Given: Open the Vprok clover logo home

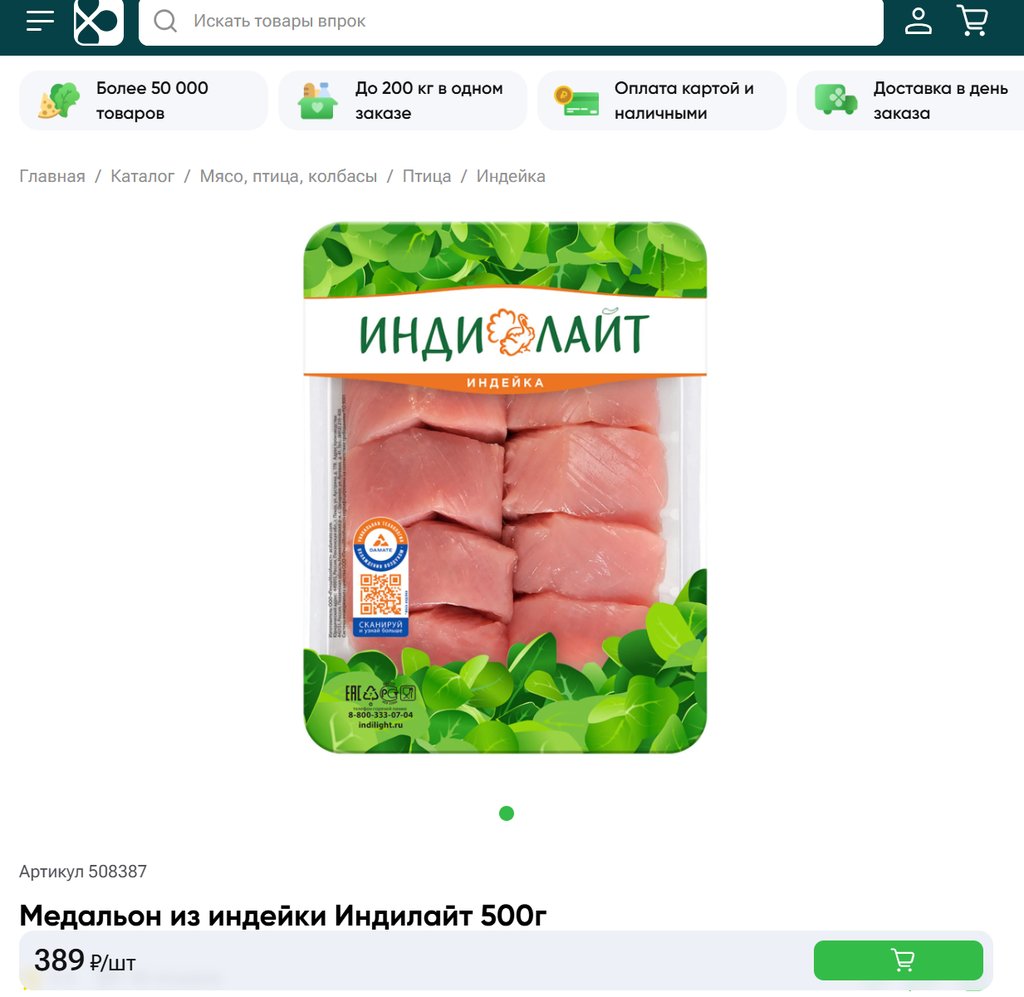Looking at the screenshot, I should 99,22.
